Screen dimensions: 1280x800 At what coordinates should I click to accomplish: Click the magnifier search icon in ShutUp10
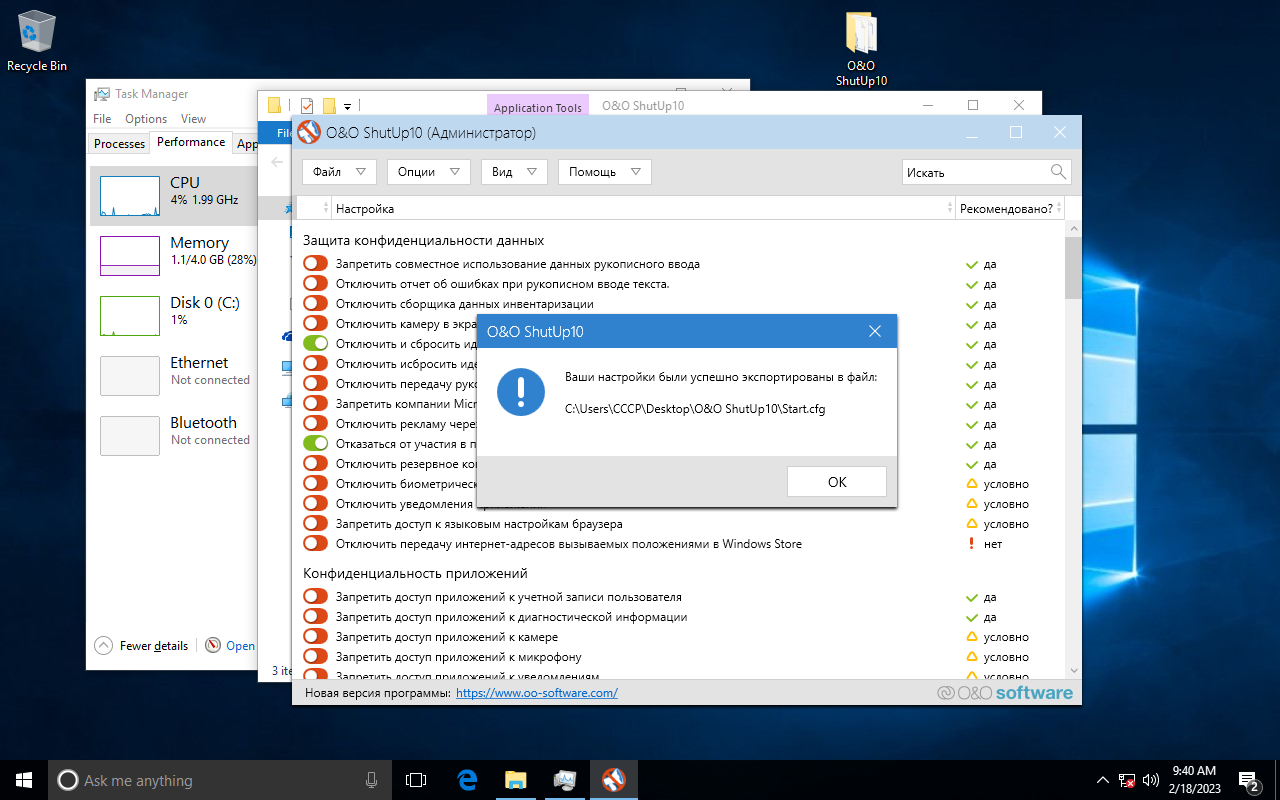[1059, 172]
